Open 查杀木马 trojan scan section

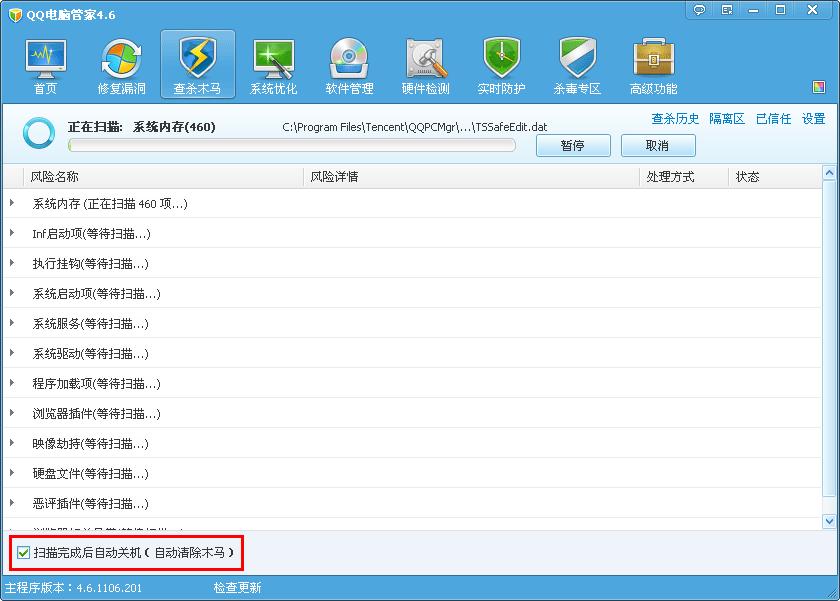click(196, 63)
